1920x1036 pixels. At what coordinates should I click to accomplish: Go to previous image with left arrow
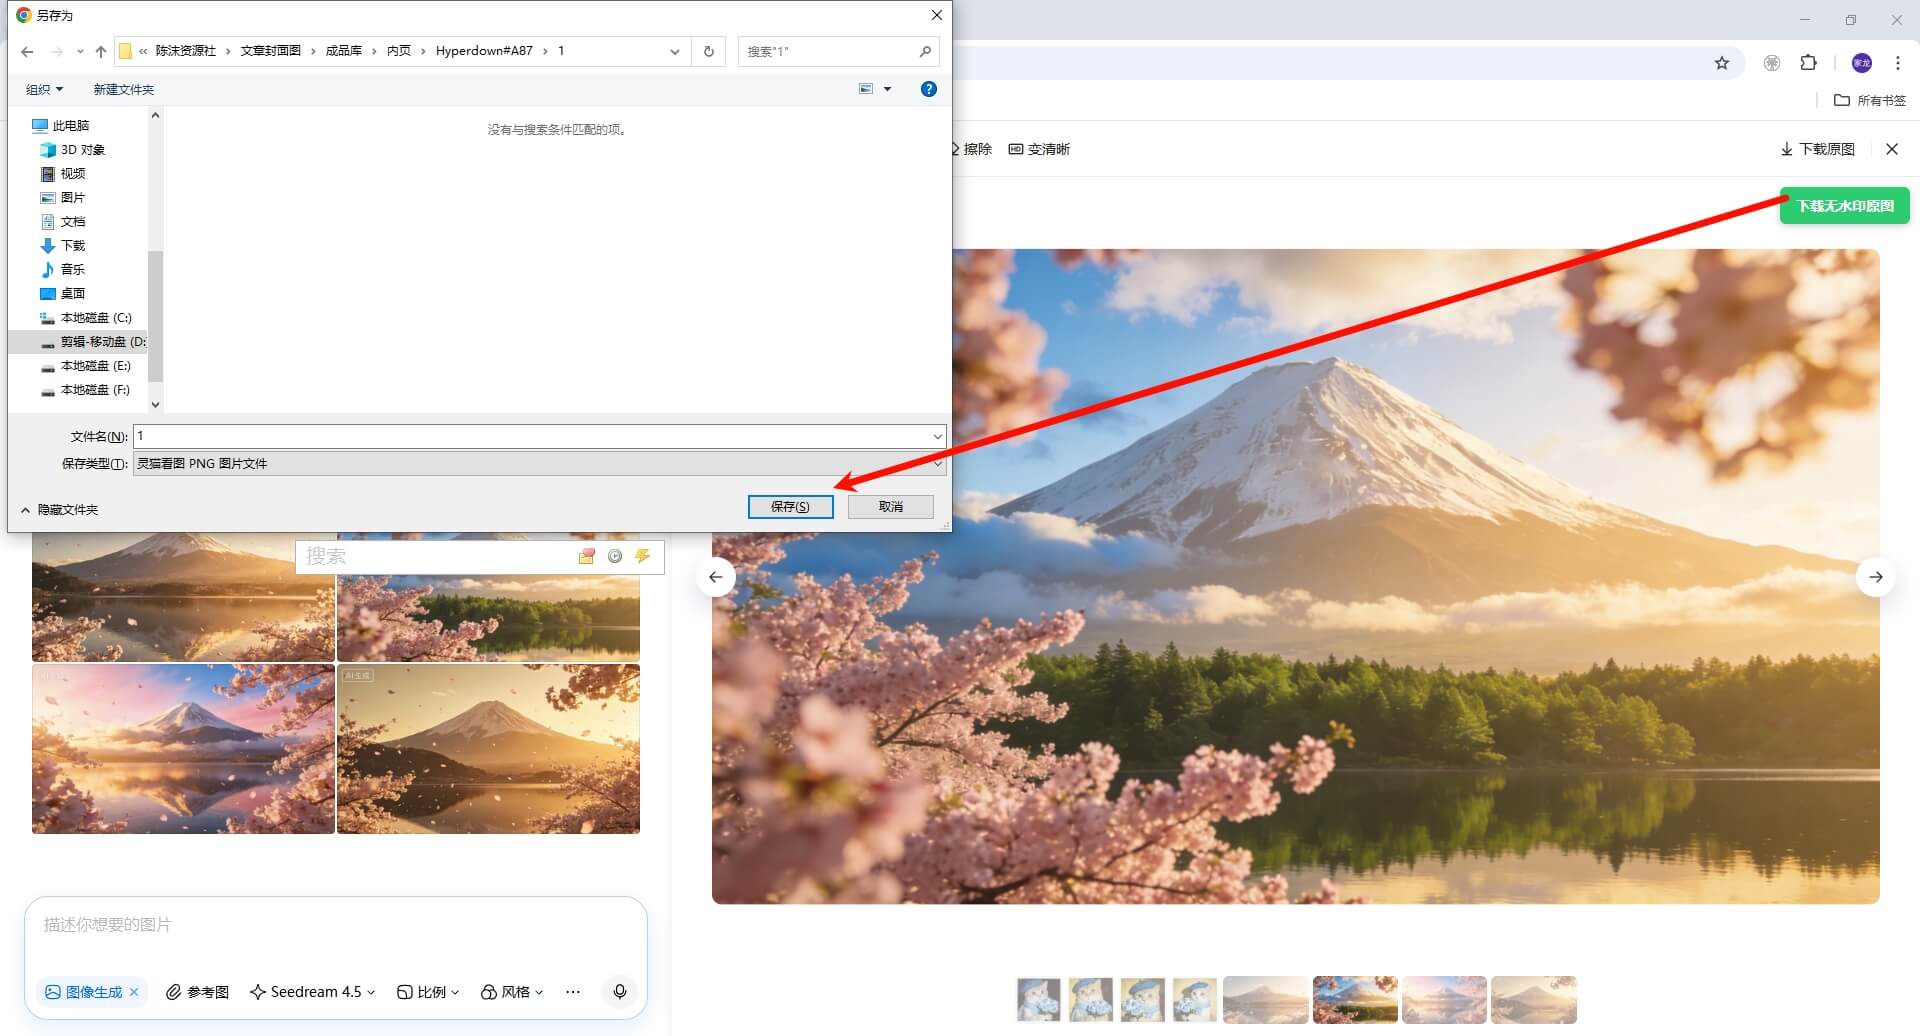[x=716, y=577]
